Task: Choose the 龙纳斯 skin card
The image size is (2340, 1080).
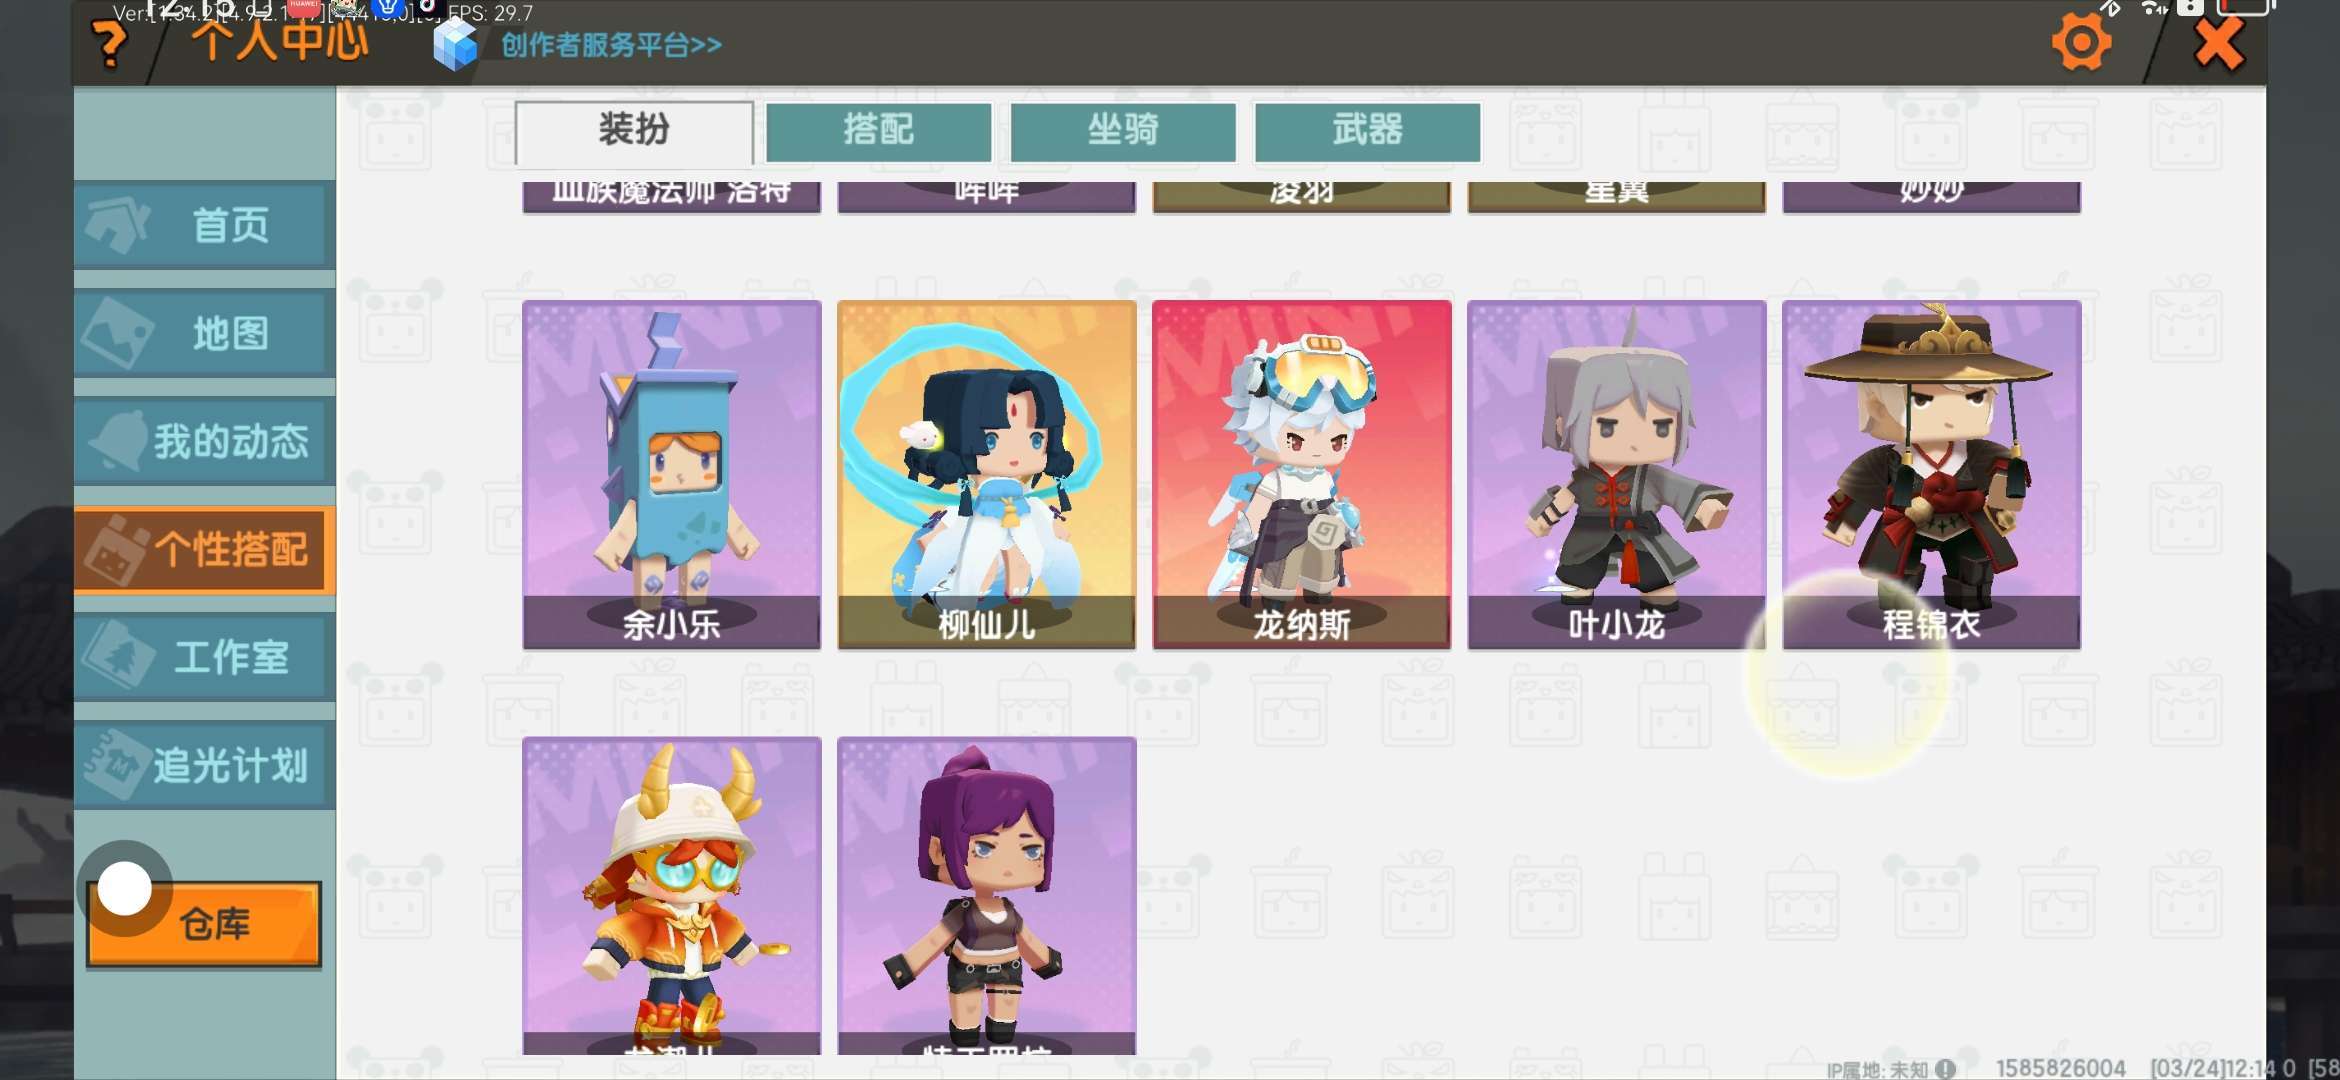Action: pos(1302,475)
